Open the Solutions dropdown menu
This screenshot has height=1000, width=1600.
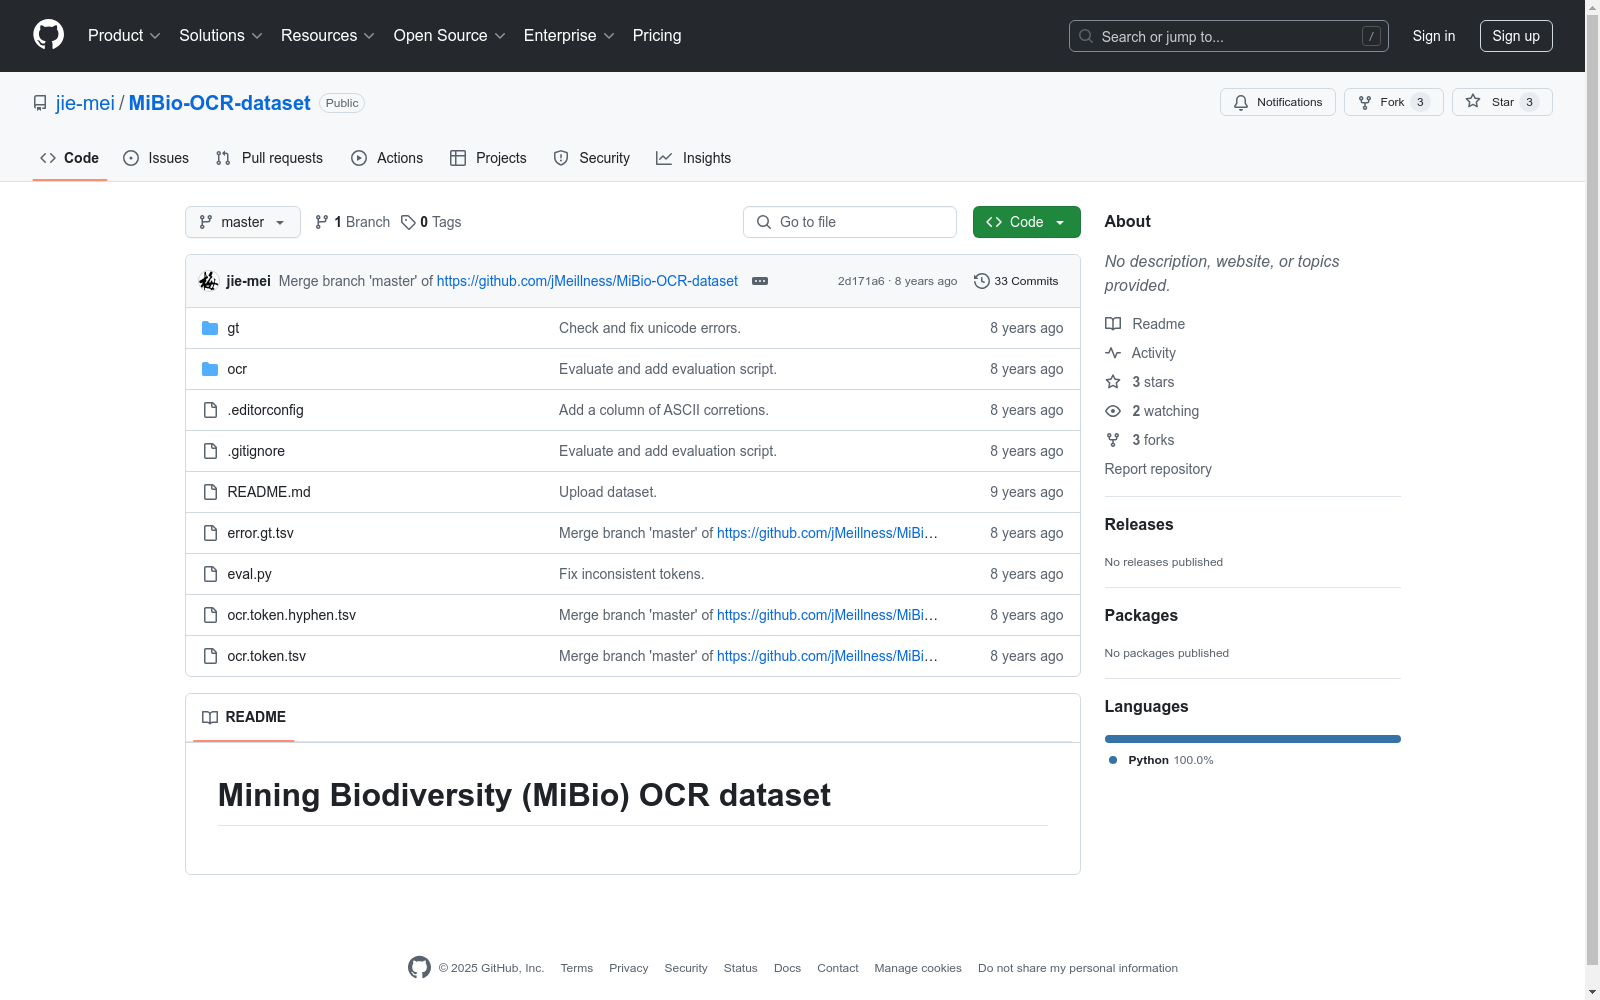pyautogui.click(x=221, y=35)
